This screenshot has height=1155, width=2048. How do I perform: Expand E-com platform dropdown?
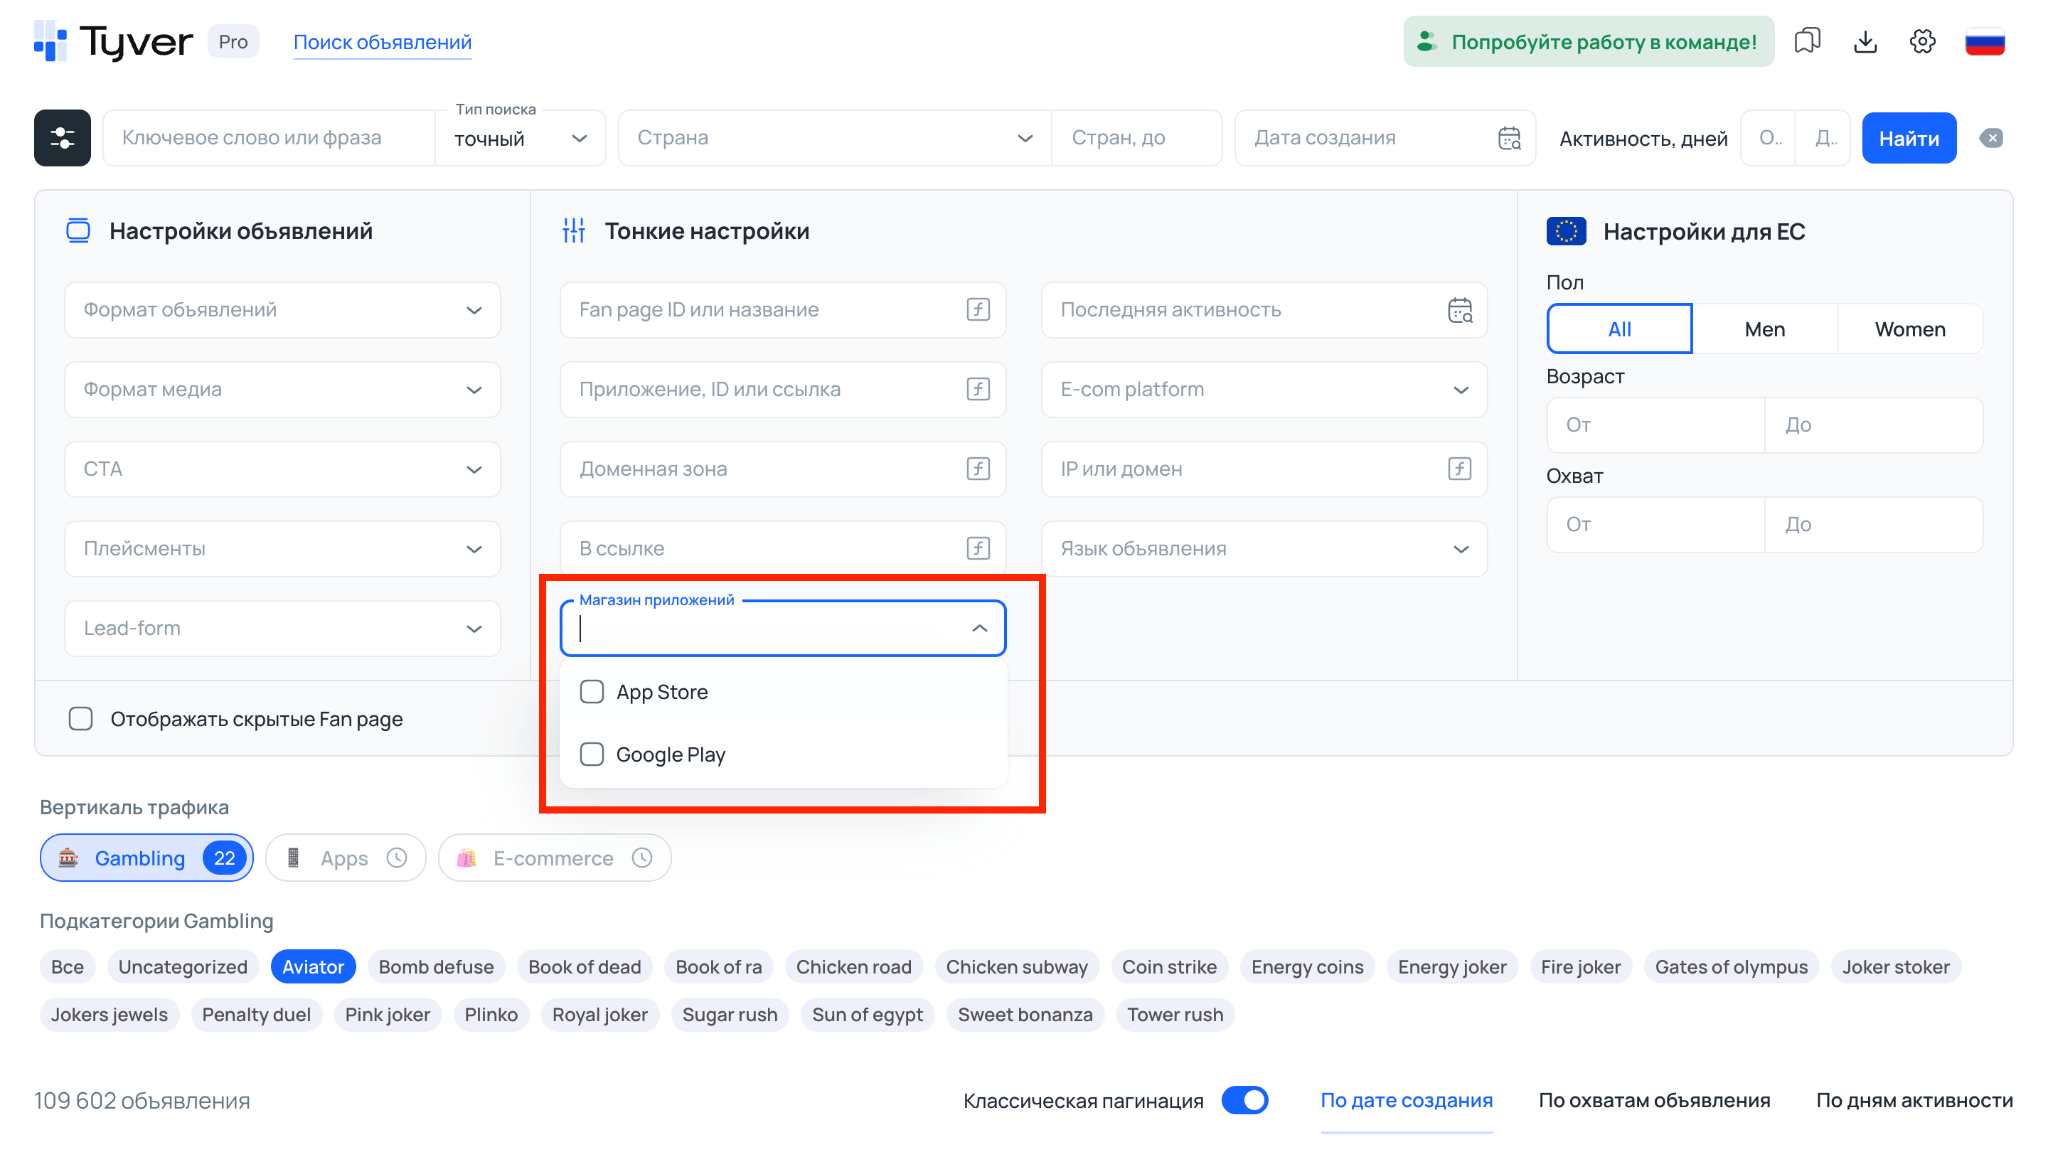1264,389
